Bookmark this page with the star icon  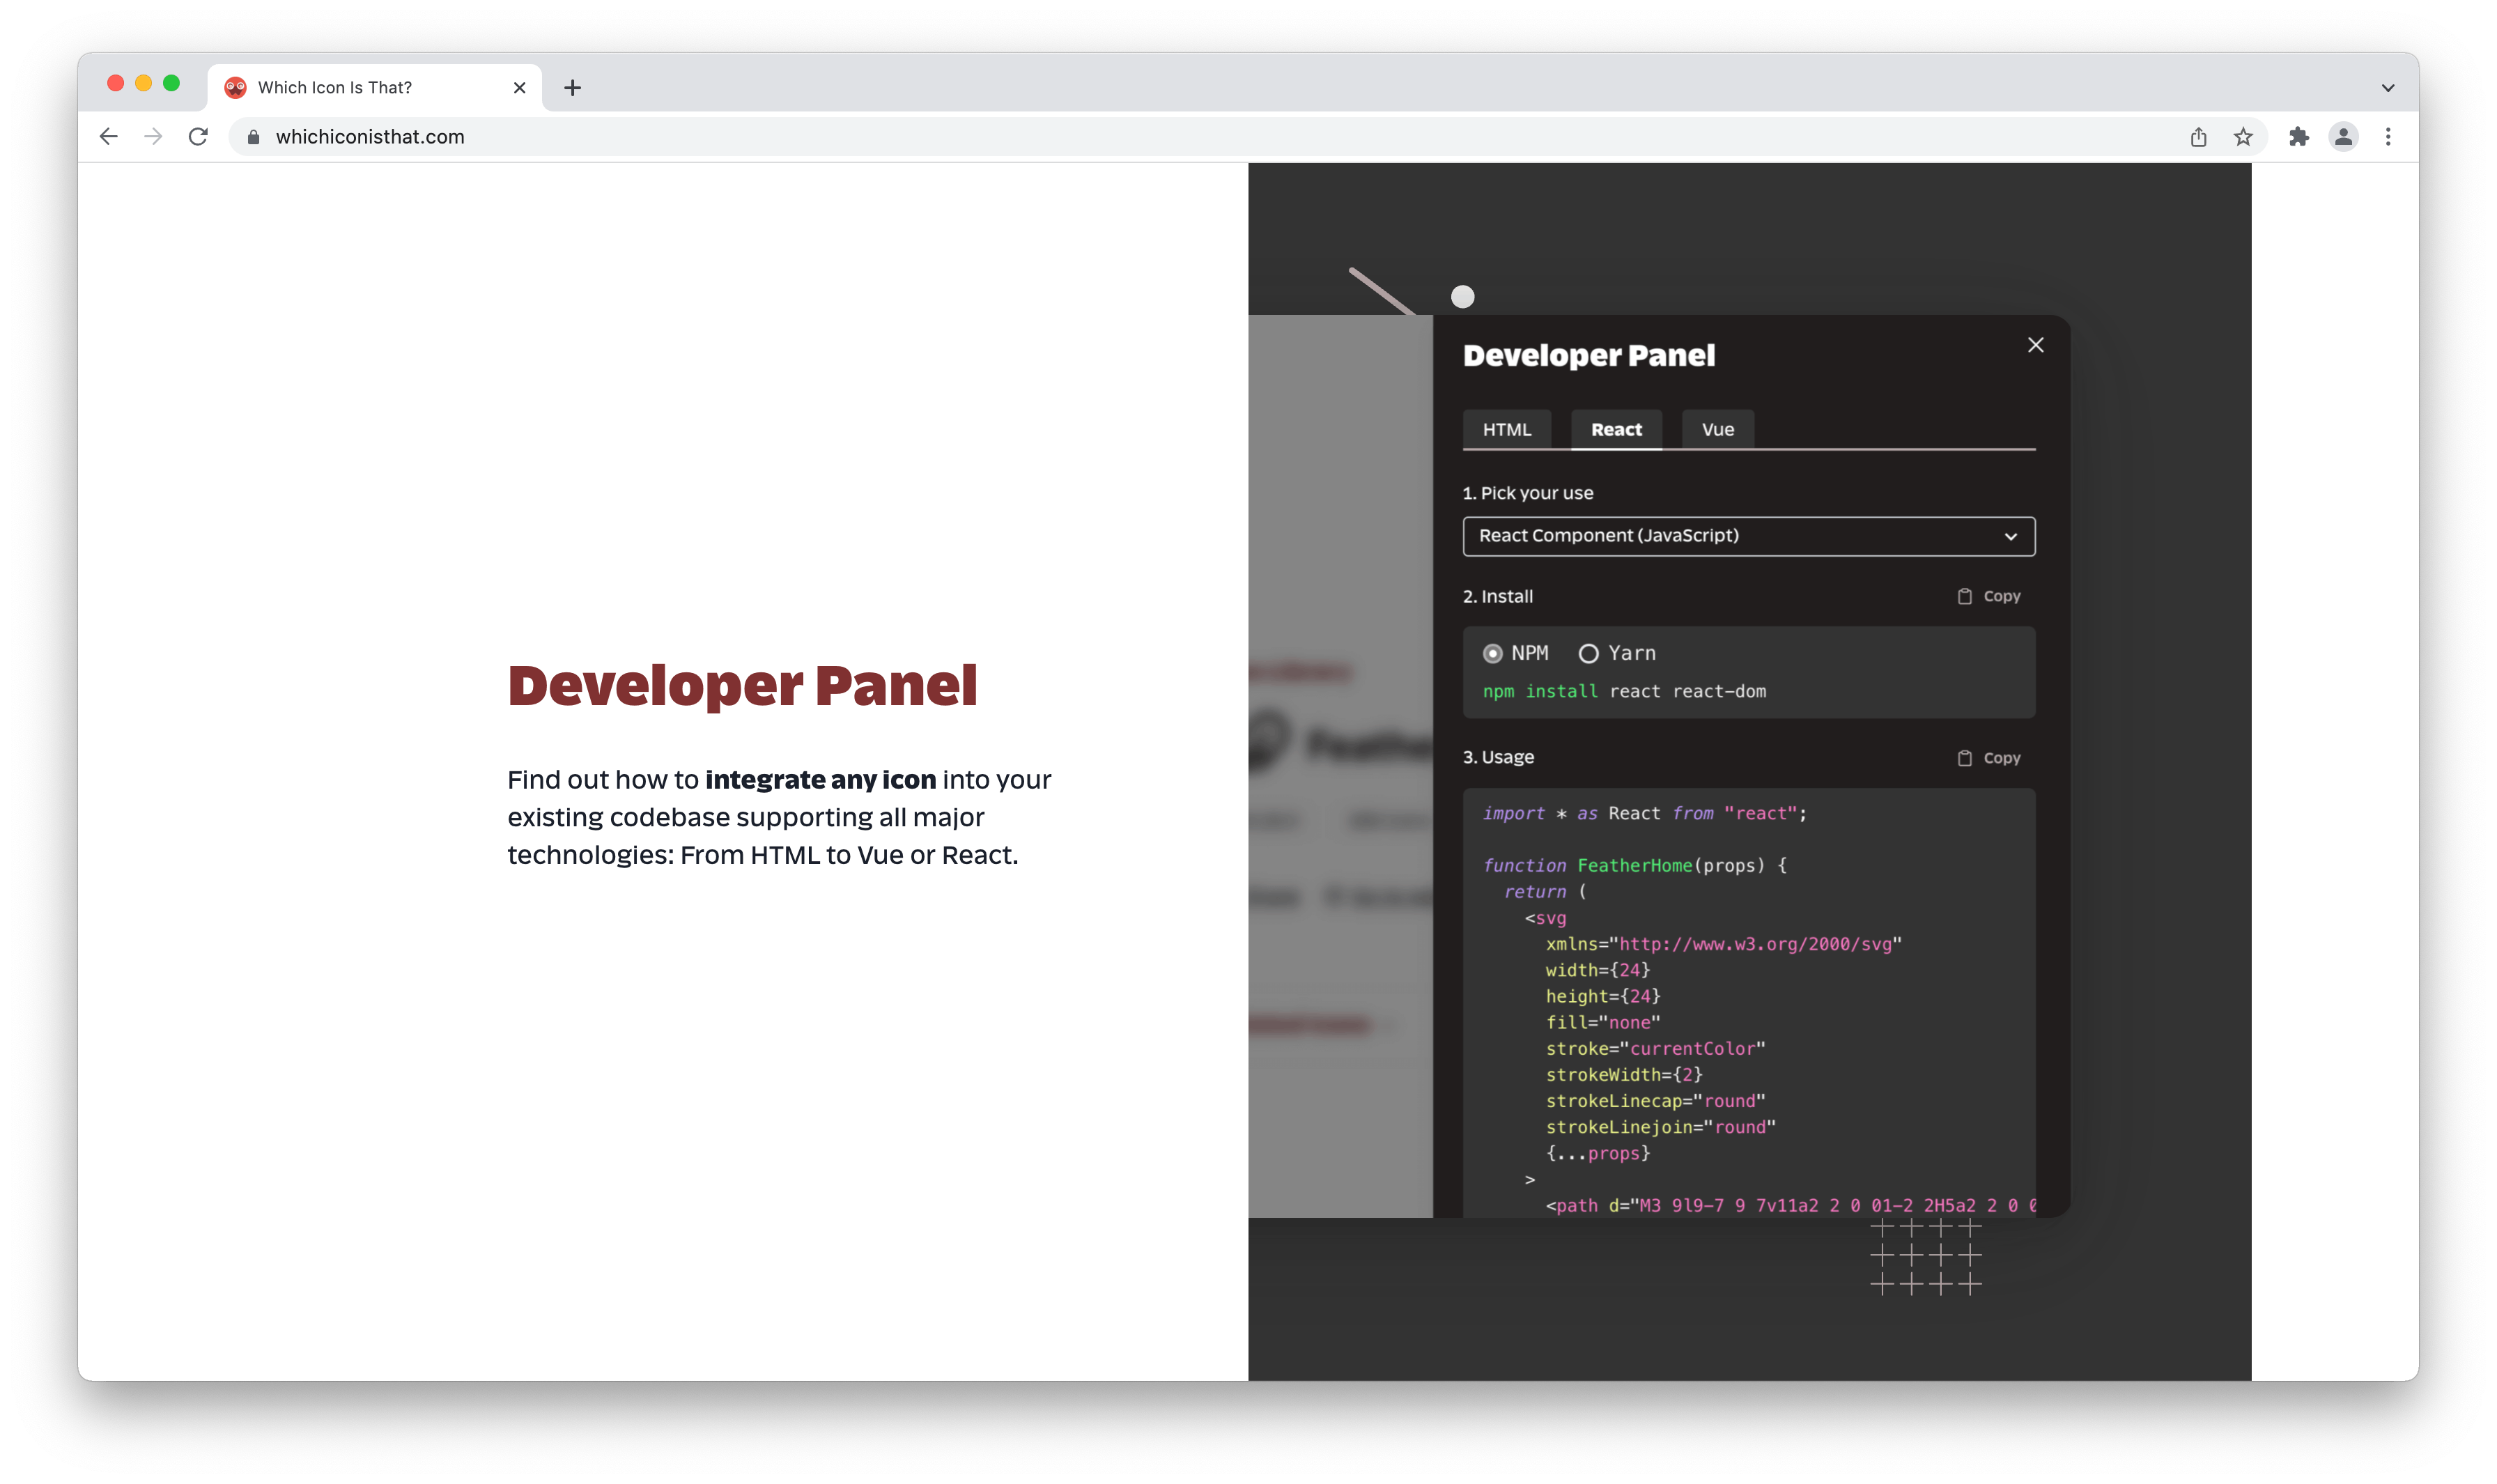(x=2243, y=137)
